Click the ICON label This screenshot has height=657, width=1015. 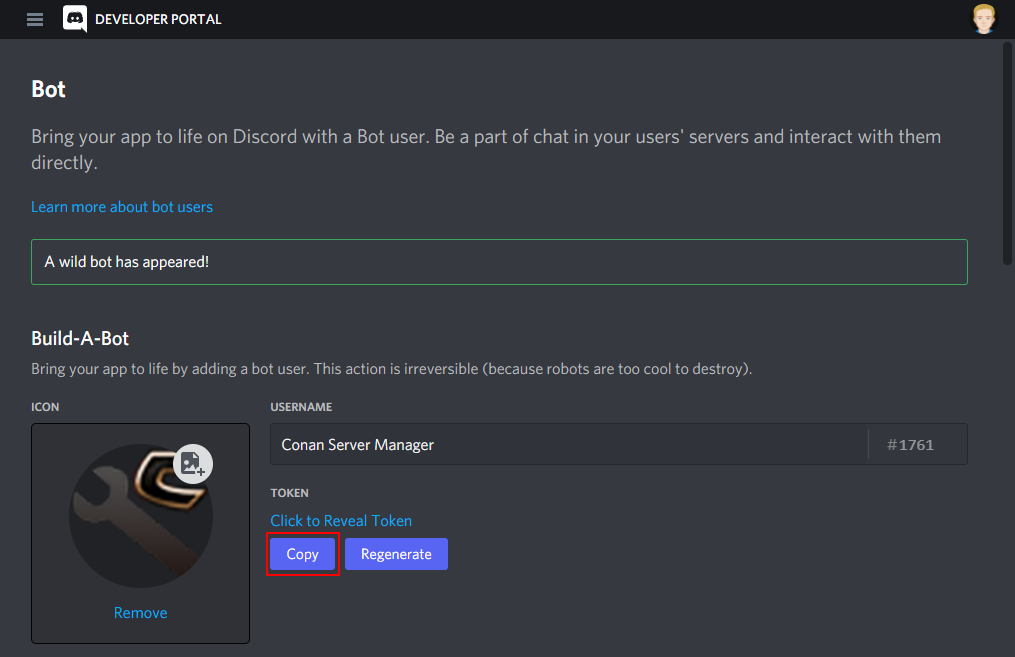click(45, 406)
